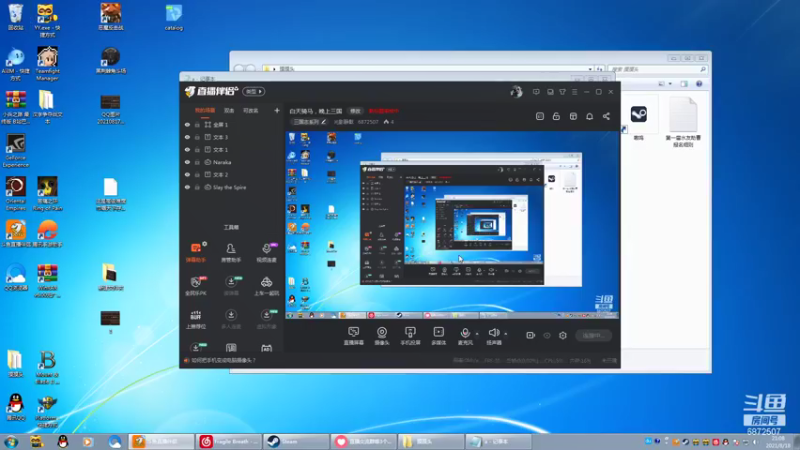The image size is (800, 450).
Task: Select the orange highlighted scene tab
Action: (205, 110)
